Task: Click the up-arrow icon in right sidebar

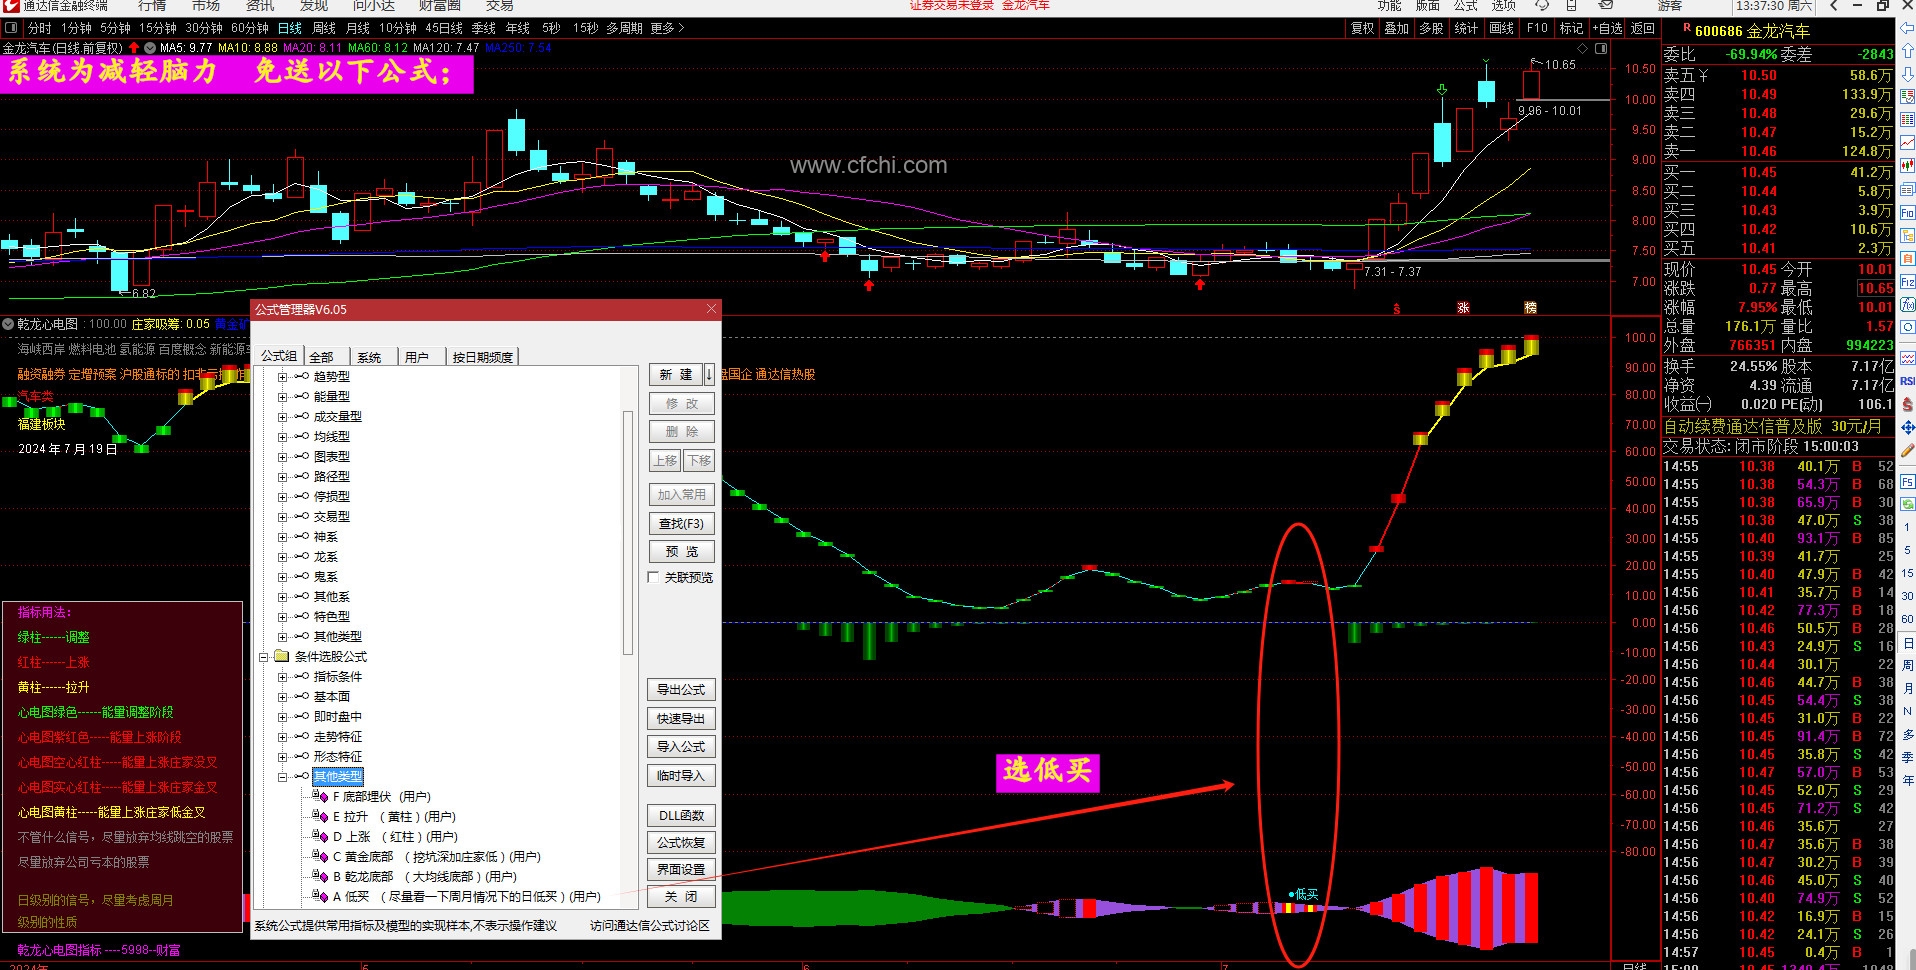Action: (x=1907, y=52)
